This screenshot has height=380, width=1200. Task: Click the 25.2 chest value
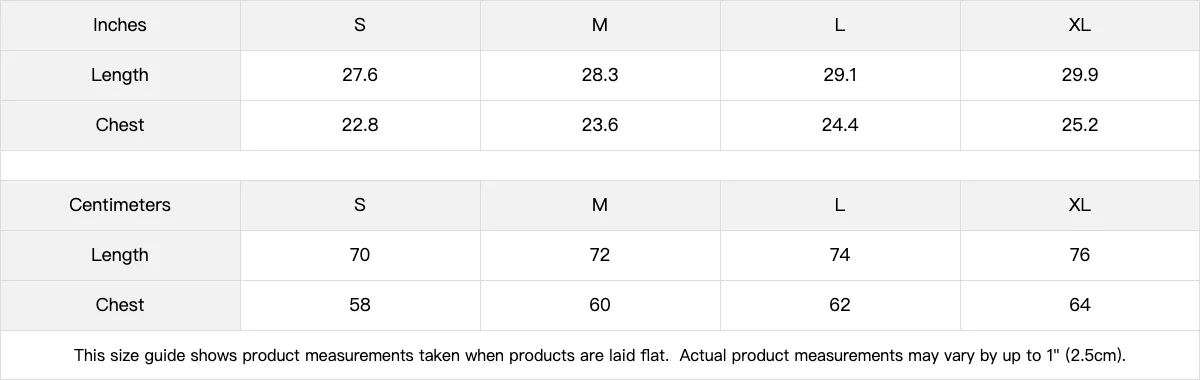point(1080,125)
